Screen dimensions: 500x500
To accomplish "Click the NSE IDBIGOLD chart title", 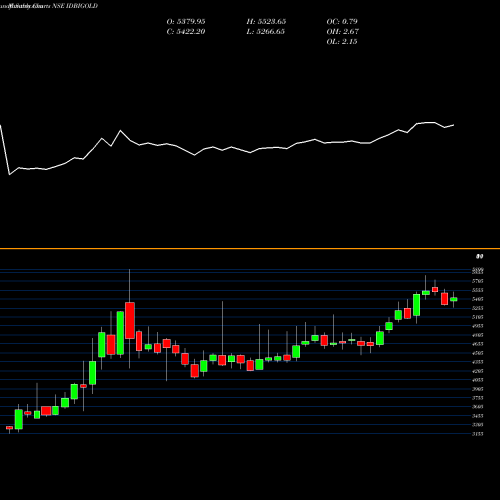I will click(75, 6).
